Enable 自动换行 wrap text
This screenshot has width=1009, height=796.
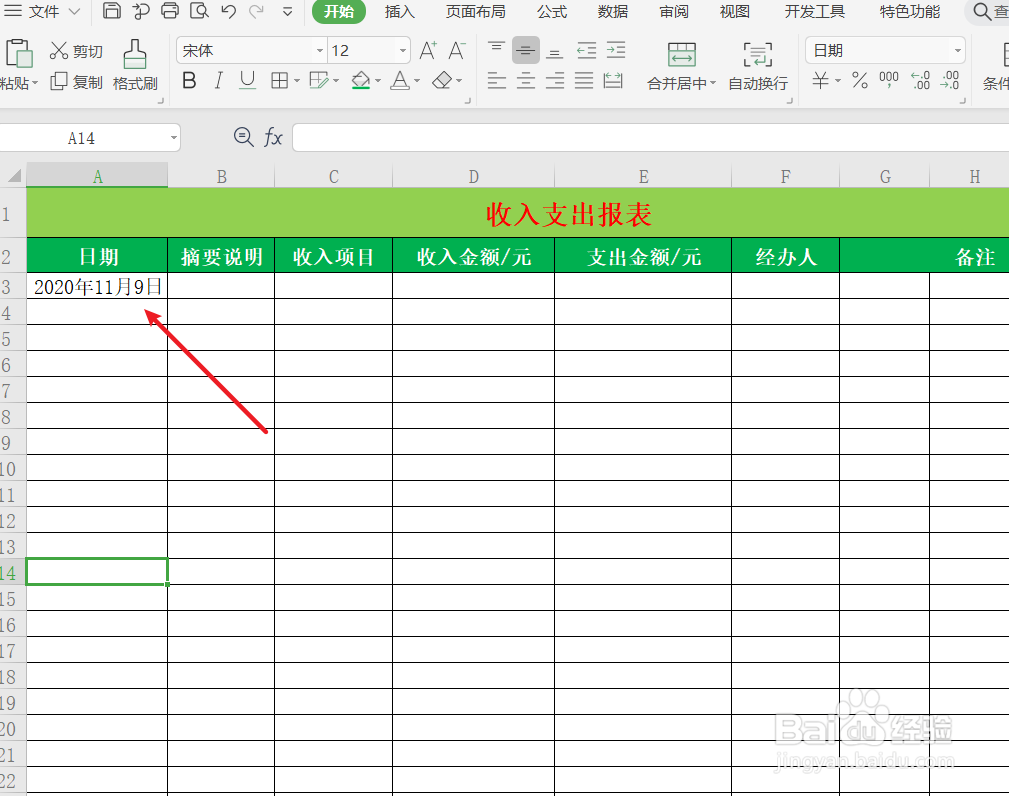[x=757, y=68]
